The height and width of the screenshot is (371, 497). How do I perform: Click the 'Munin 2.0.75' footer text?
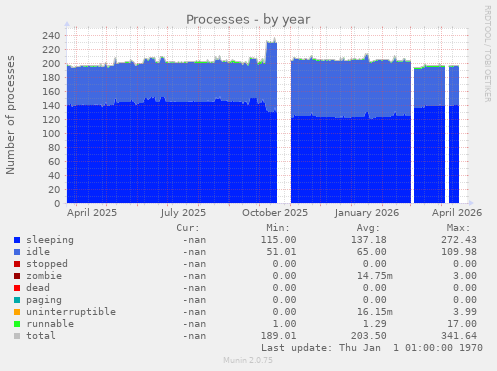[248, 360]
